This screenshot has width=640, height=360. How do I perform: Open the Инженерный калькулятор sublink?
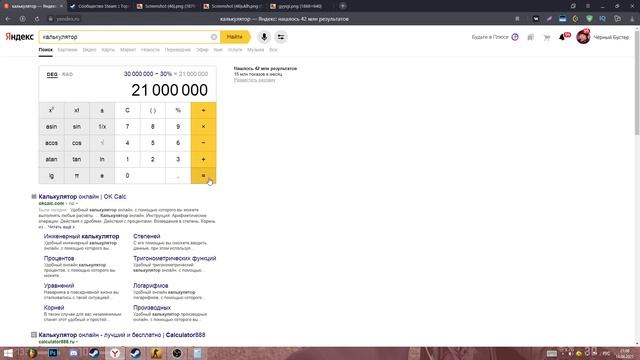click(81, 236)
